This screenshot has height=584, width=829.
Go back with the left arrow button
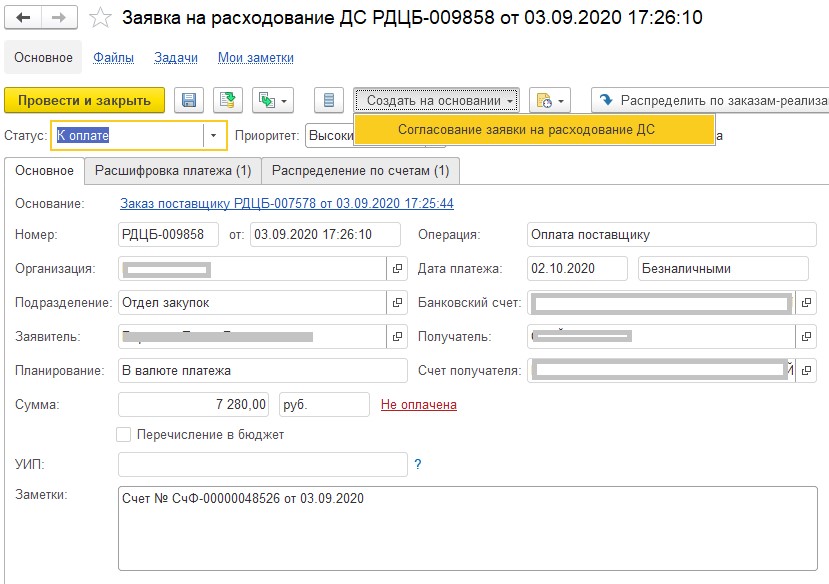pos(23,17)
